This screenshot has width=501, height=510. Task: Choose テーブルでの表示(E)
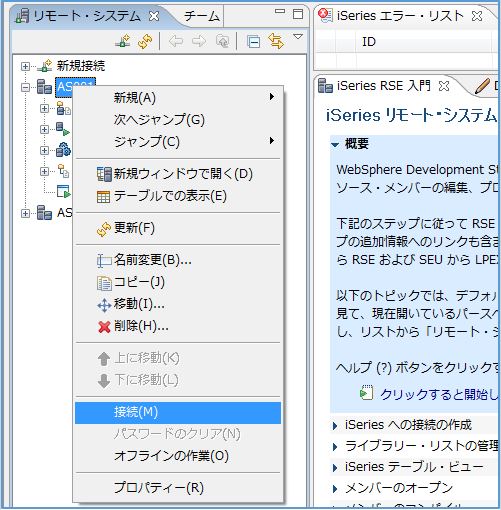(178, 196)
